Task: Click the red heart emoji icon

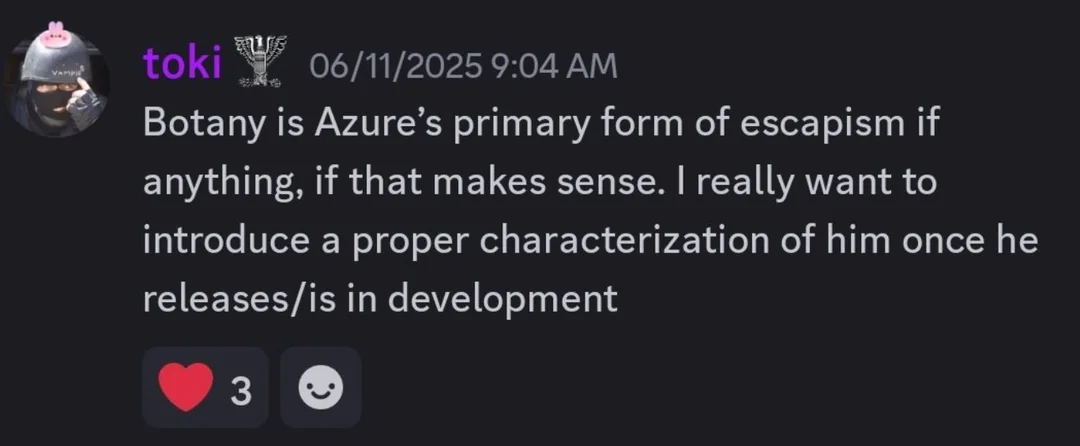Action: [185, 388]
